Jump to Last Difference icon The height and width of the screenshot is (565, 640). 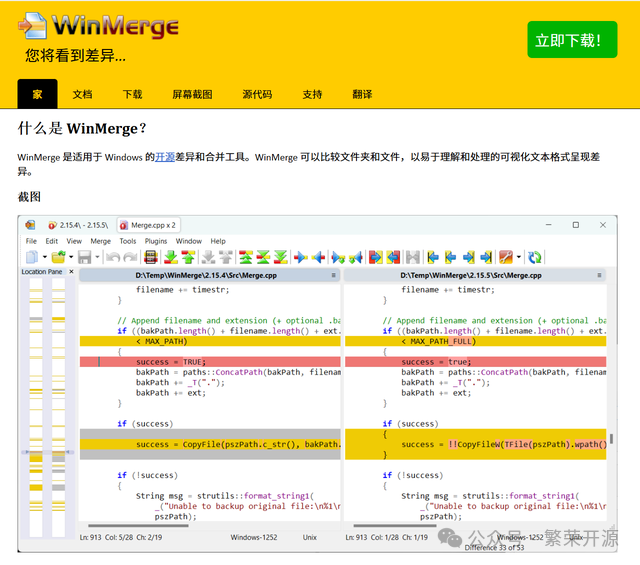[x=281, y=257]
